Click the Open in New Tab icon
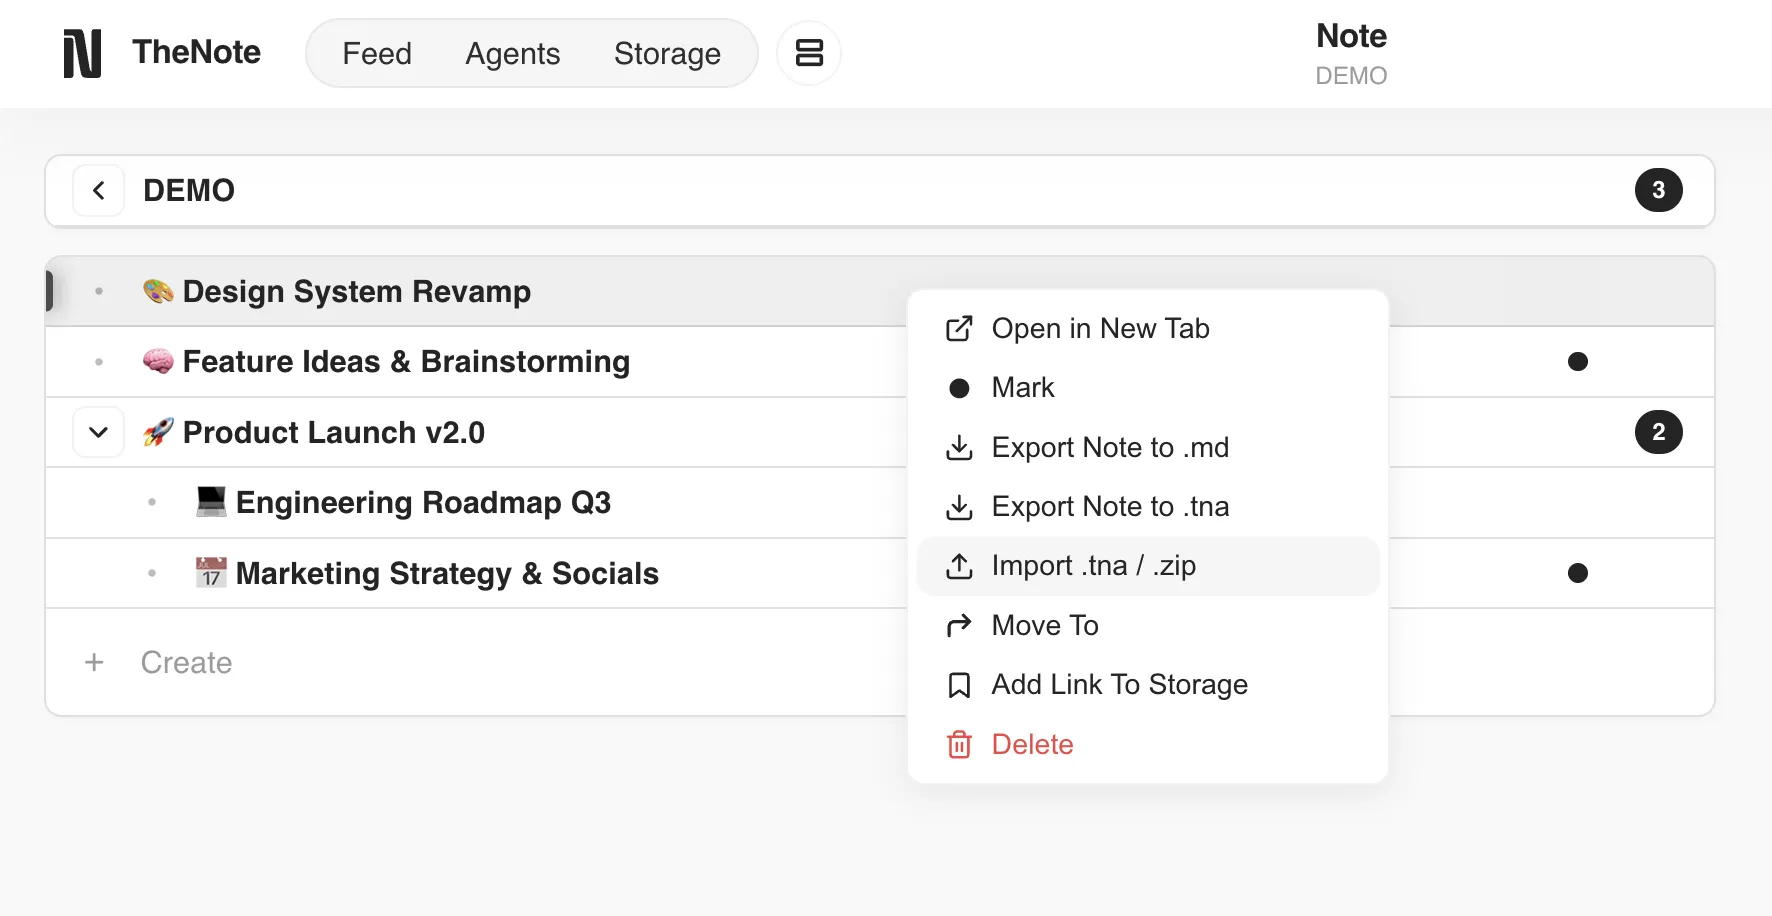The height and width of the screenshot is (916, 1772). (x=959, y=329)
